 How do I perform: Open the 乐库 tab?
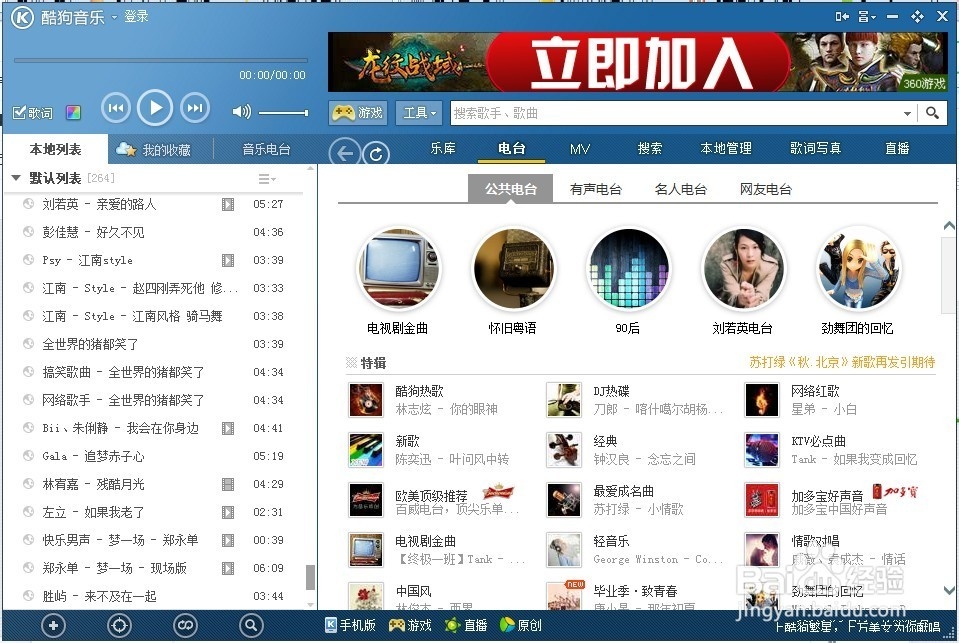click(x=443, y=149)
